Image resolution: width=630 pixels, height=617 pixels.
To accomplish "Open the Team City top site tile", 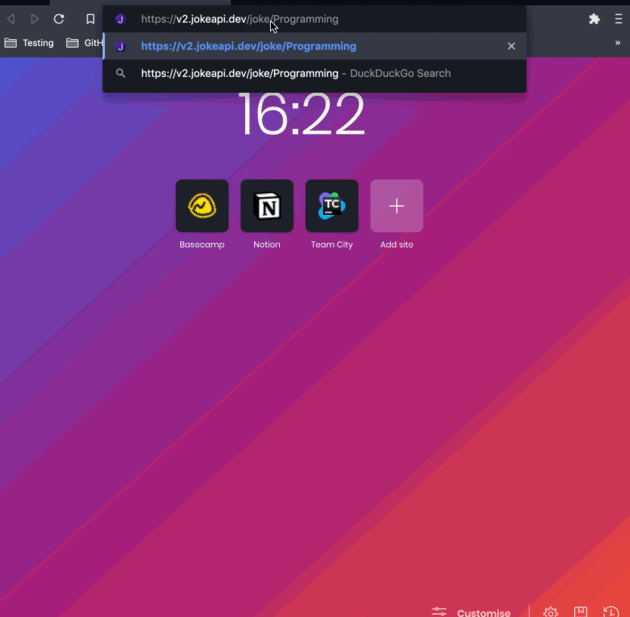I will [332, 206].
